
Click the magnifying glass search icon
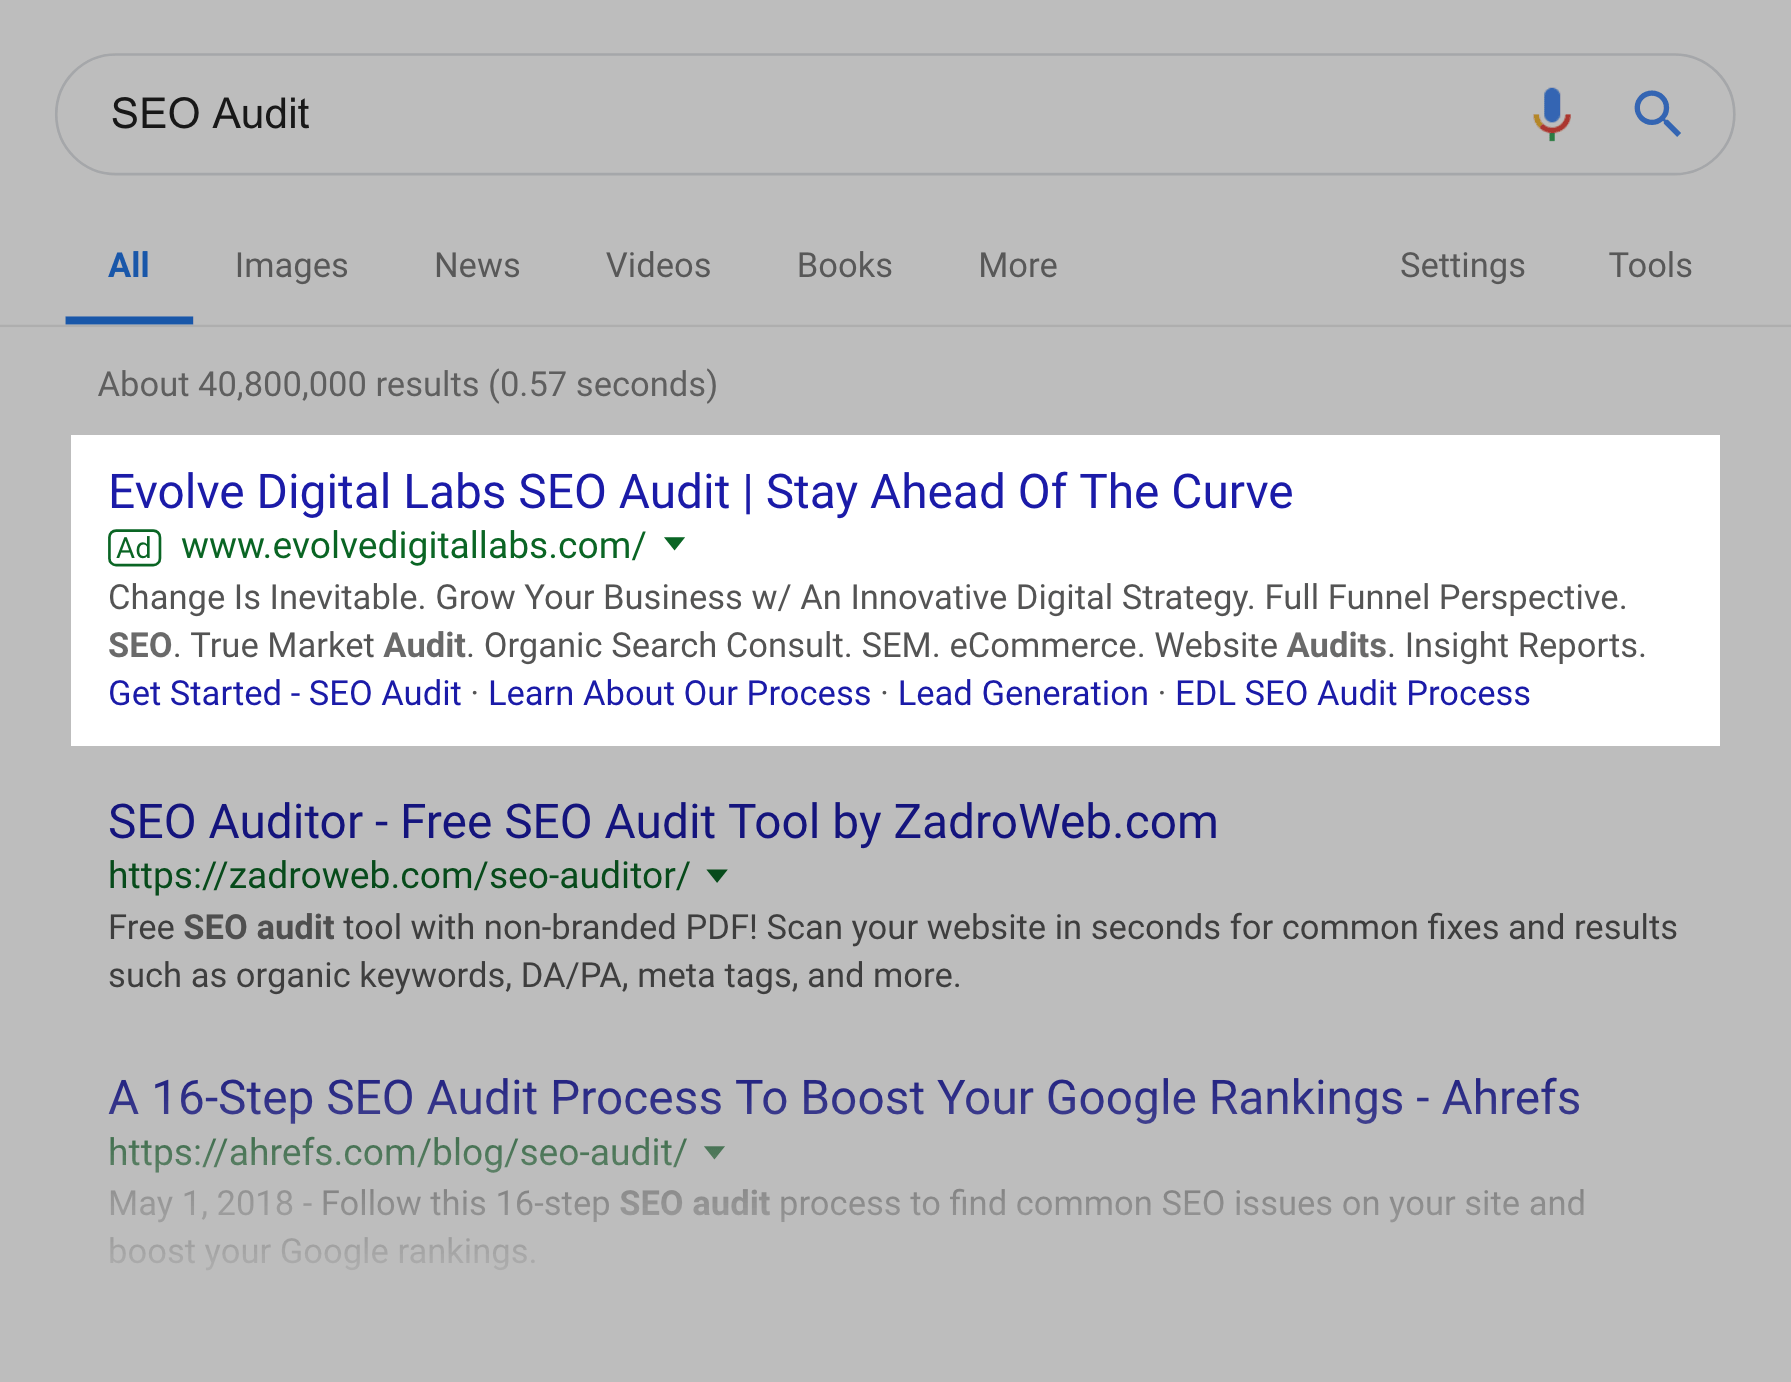click(1656, 114)
